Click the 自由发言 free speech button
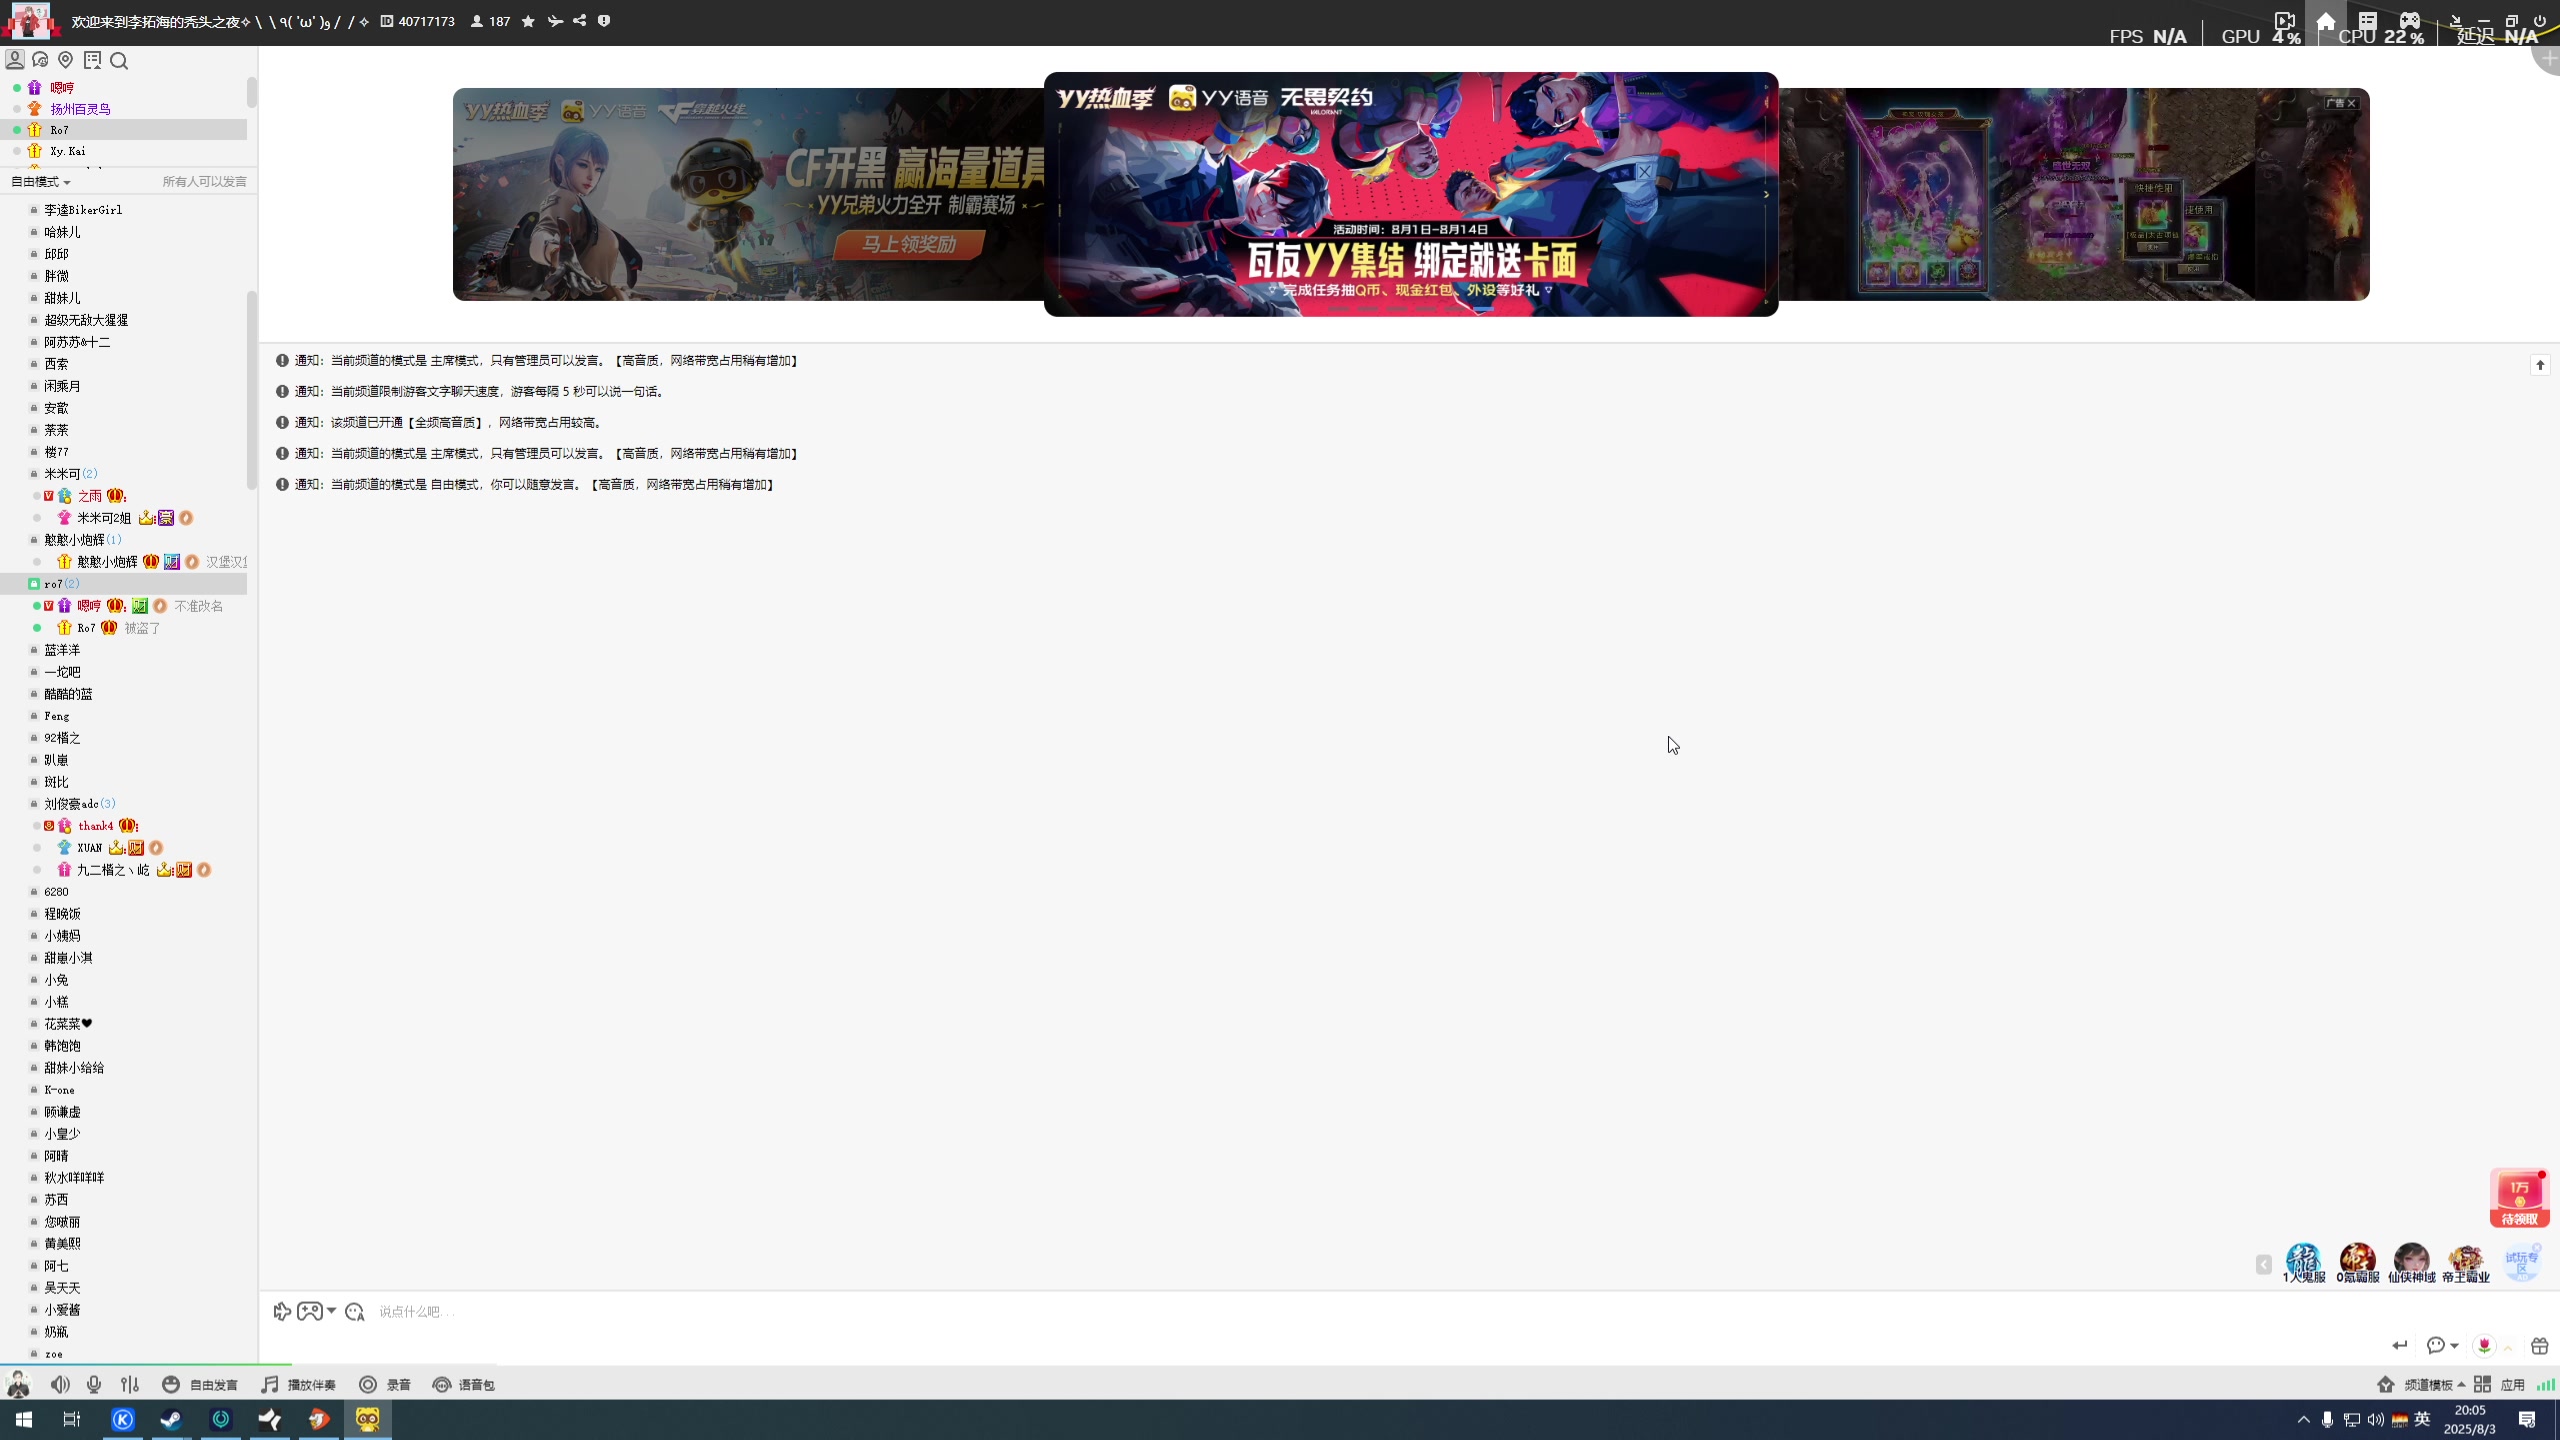This screenshot has height=1440, width=2560. tap(200, 1384)
